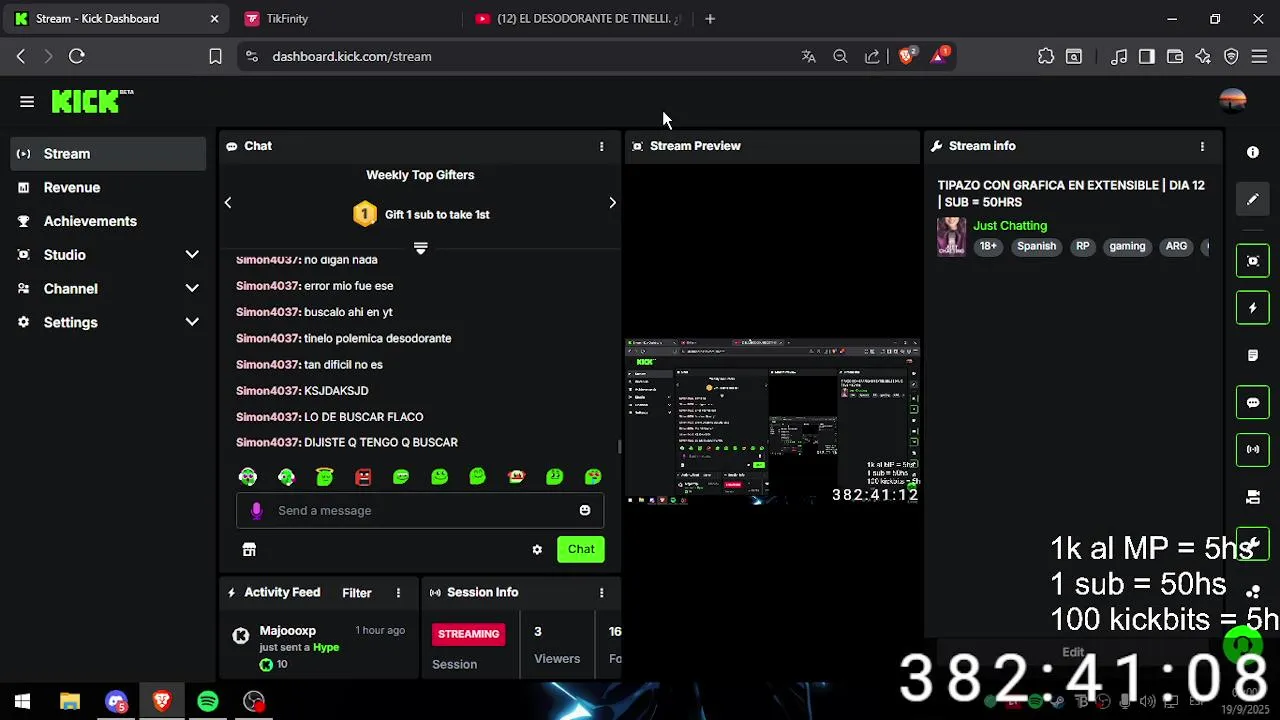Image resolution: width=1280 pixels, height=720 pixels.
Task: Select Stream in left sidebar
Action: (x=108, y=154)
